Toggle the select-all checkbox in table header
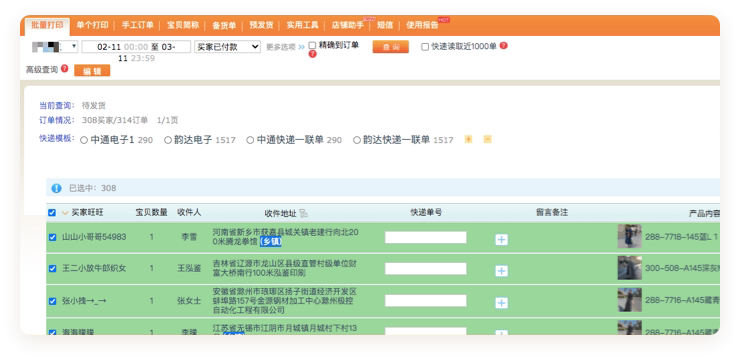740x360 pixels. [x=52, y=213]
